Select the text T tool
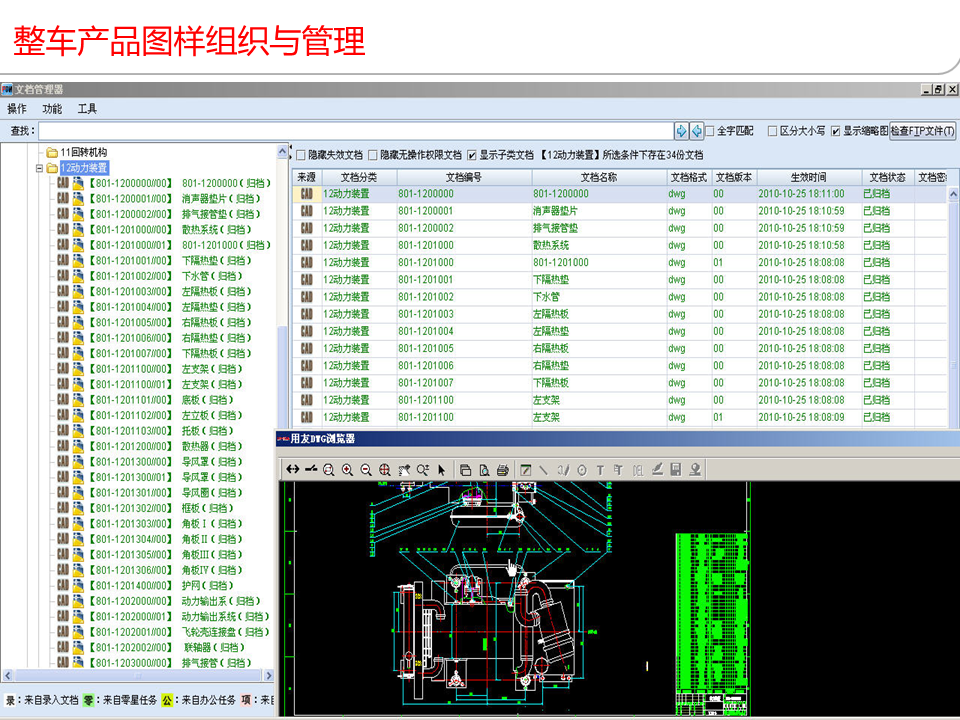960x720 pixels. tap(600, 470)
